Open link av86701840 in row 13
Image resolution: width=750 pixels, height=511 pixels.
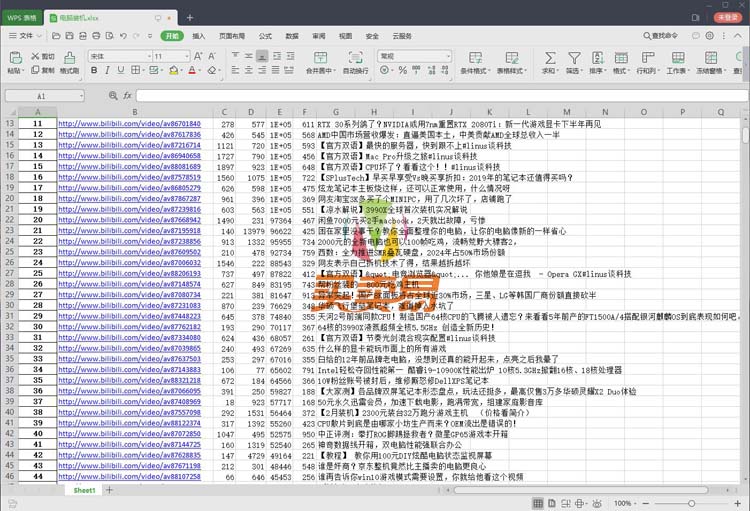click(x=129, y=124)
